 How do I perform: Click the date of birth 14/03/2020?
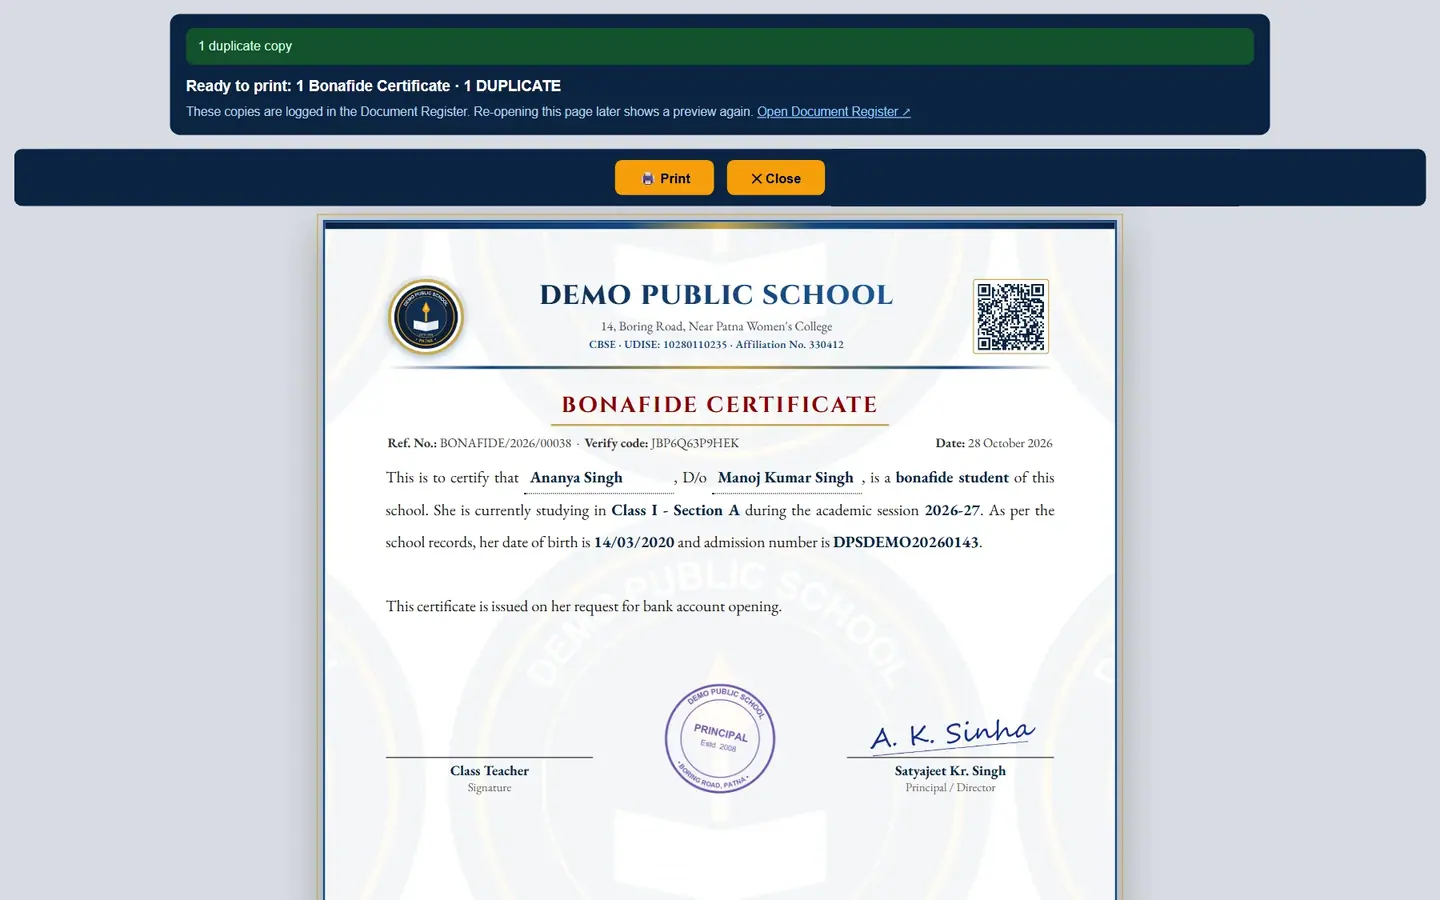634,542
